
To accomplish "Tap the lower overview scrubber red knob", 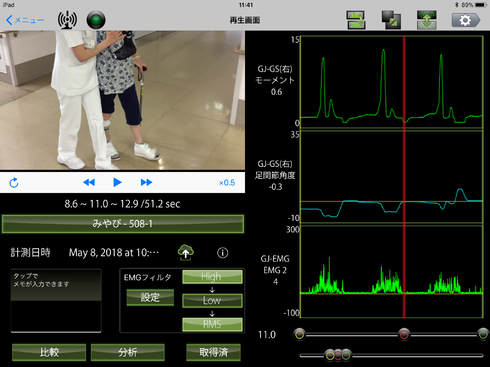I will coord(338,355).
